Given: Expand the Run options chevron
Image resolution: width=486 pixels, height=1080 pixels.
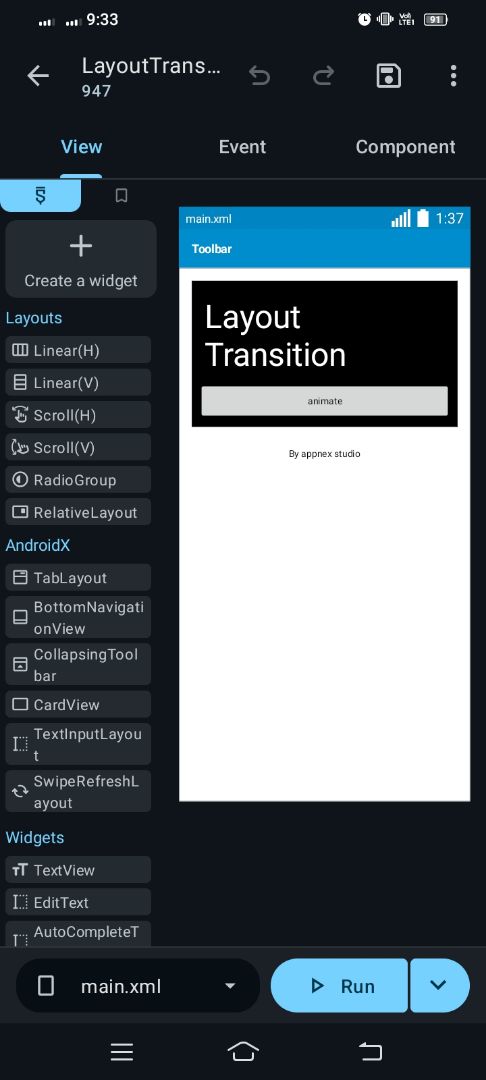Looking at the screenshot, I should (439, 986).
